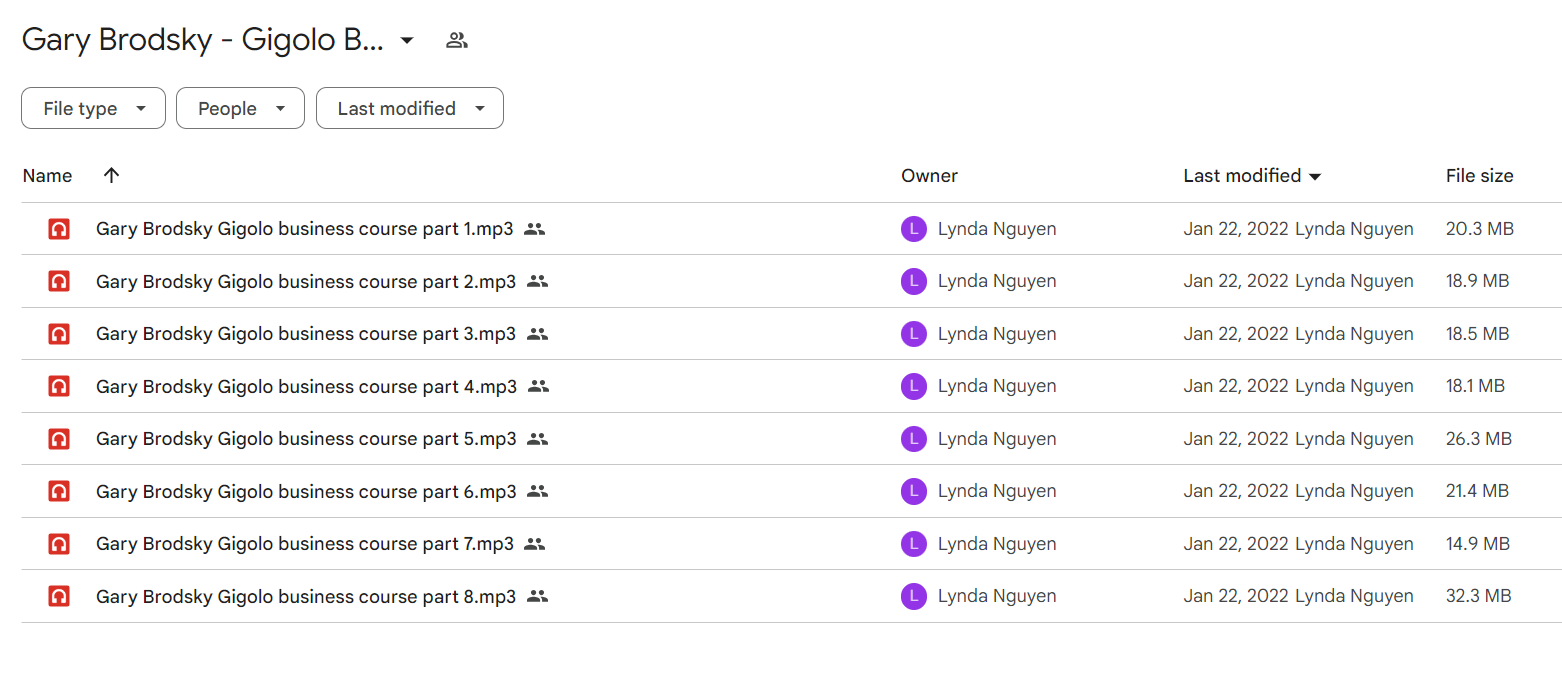Click the modified date in part 4 row
Screen dimensions: 1562x699
point(1236,386)
